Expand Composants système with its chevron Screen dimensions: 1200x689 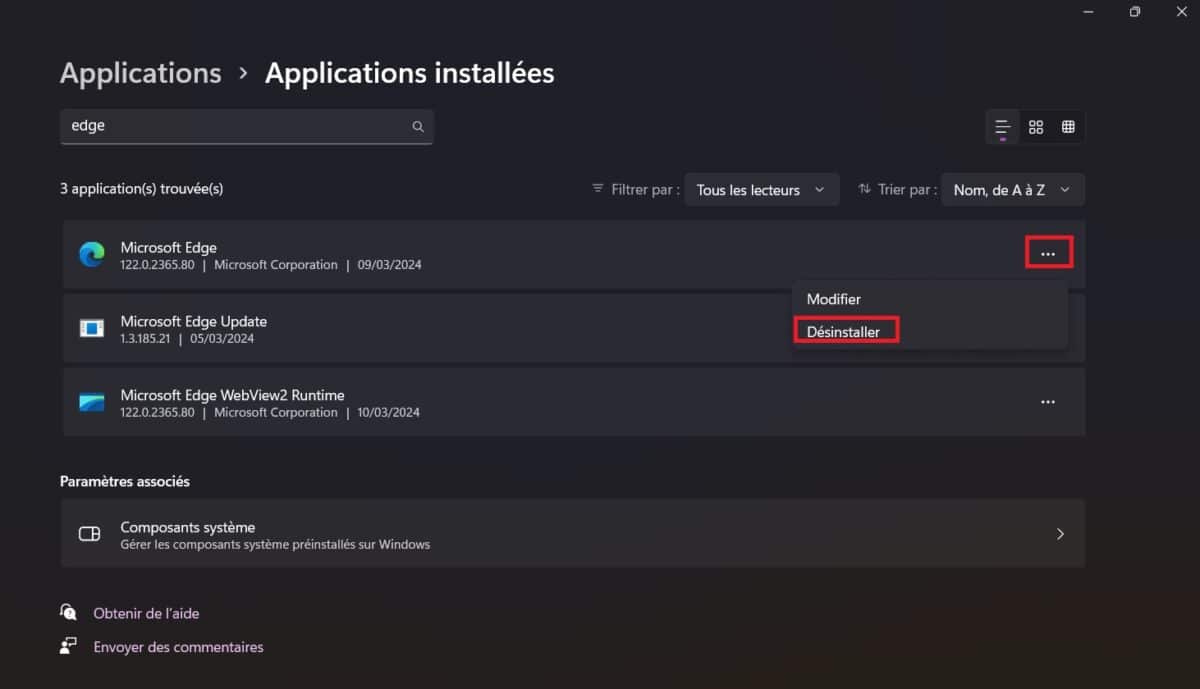[x=1060, y=534]
